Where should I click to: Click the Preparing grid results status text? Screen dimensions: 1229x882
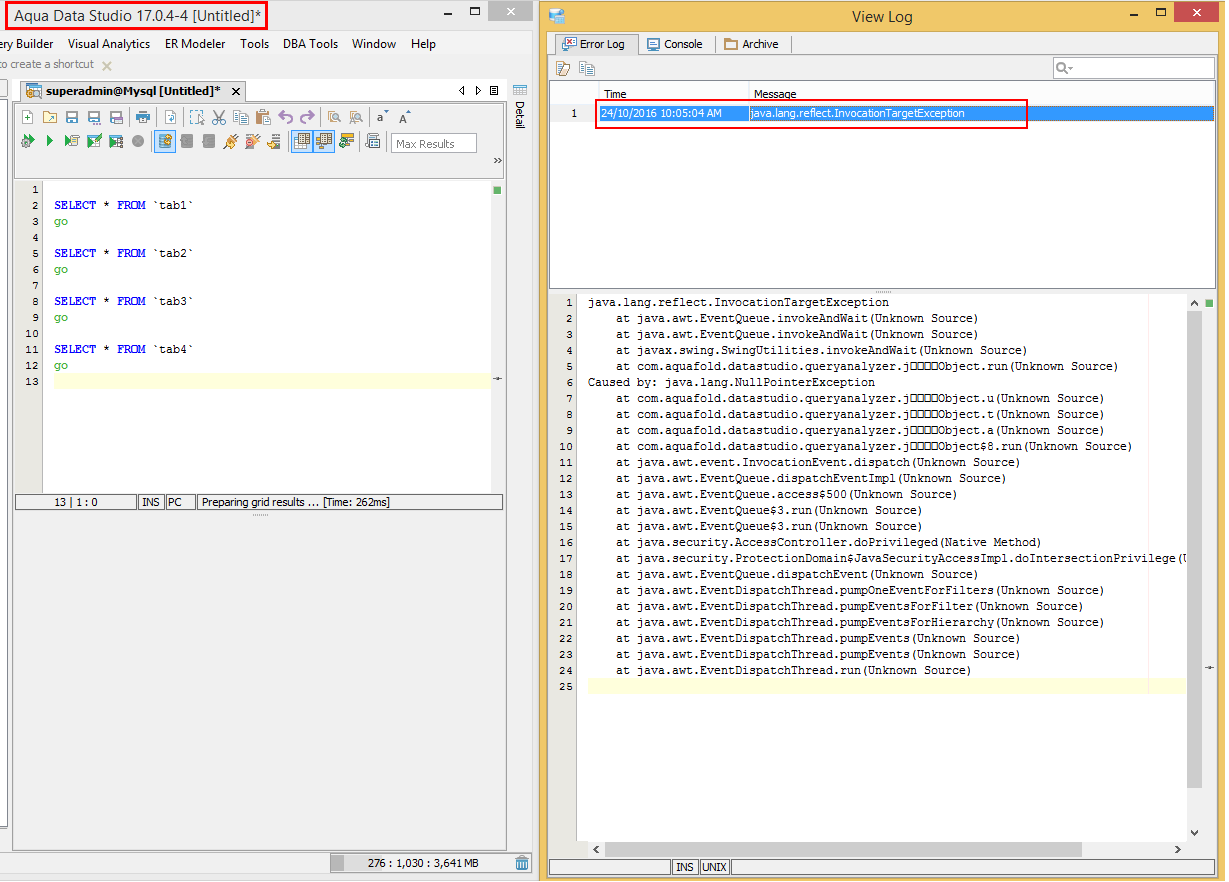point(296,502)
